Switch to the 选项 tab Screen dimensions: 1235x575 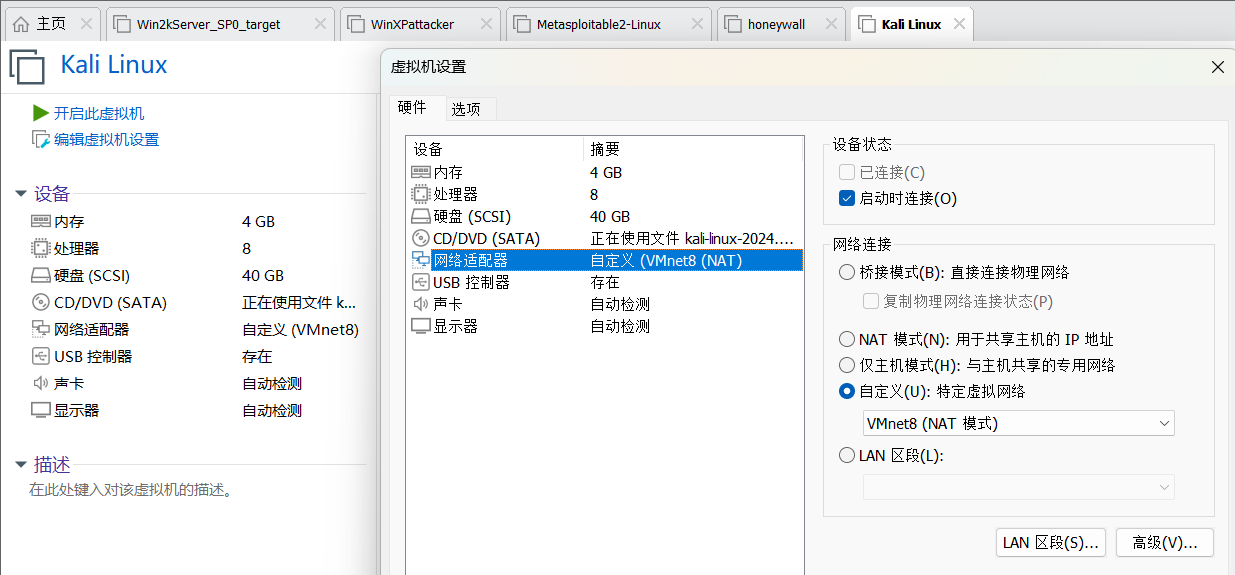click(x=466, y=109)
